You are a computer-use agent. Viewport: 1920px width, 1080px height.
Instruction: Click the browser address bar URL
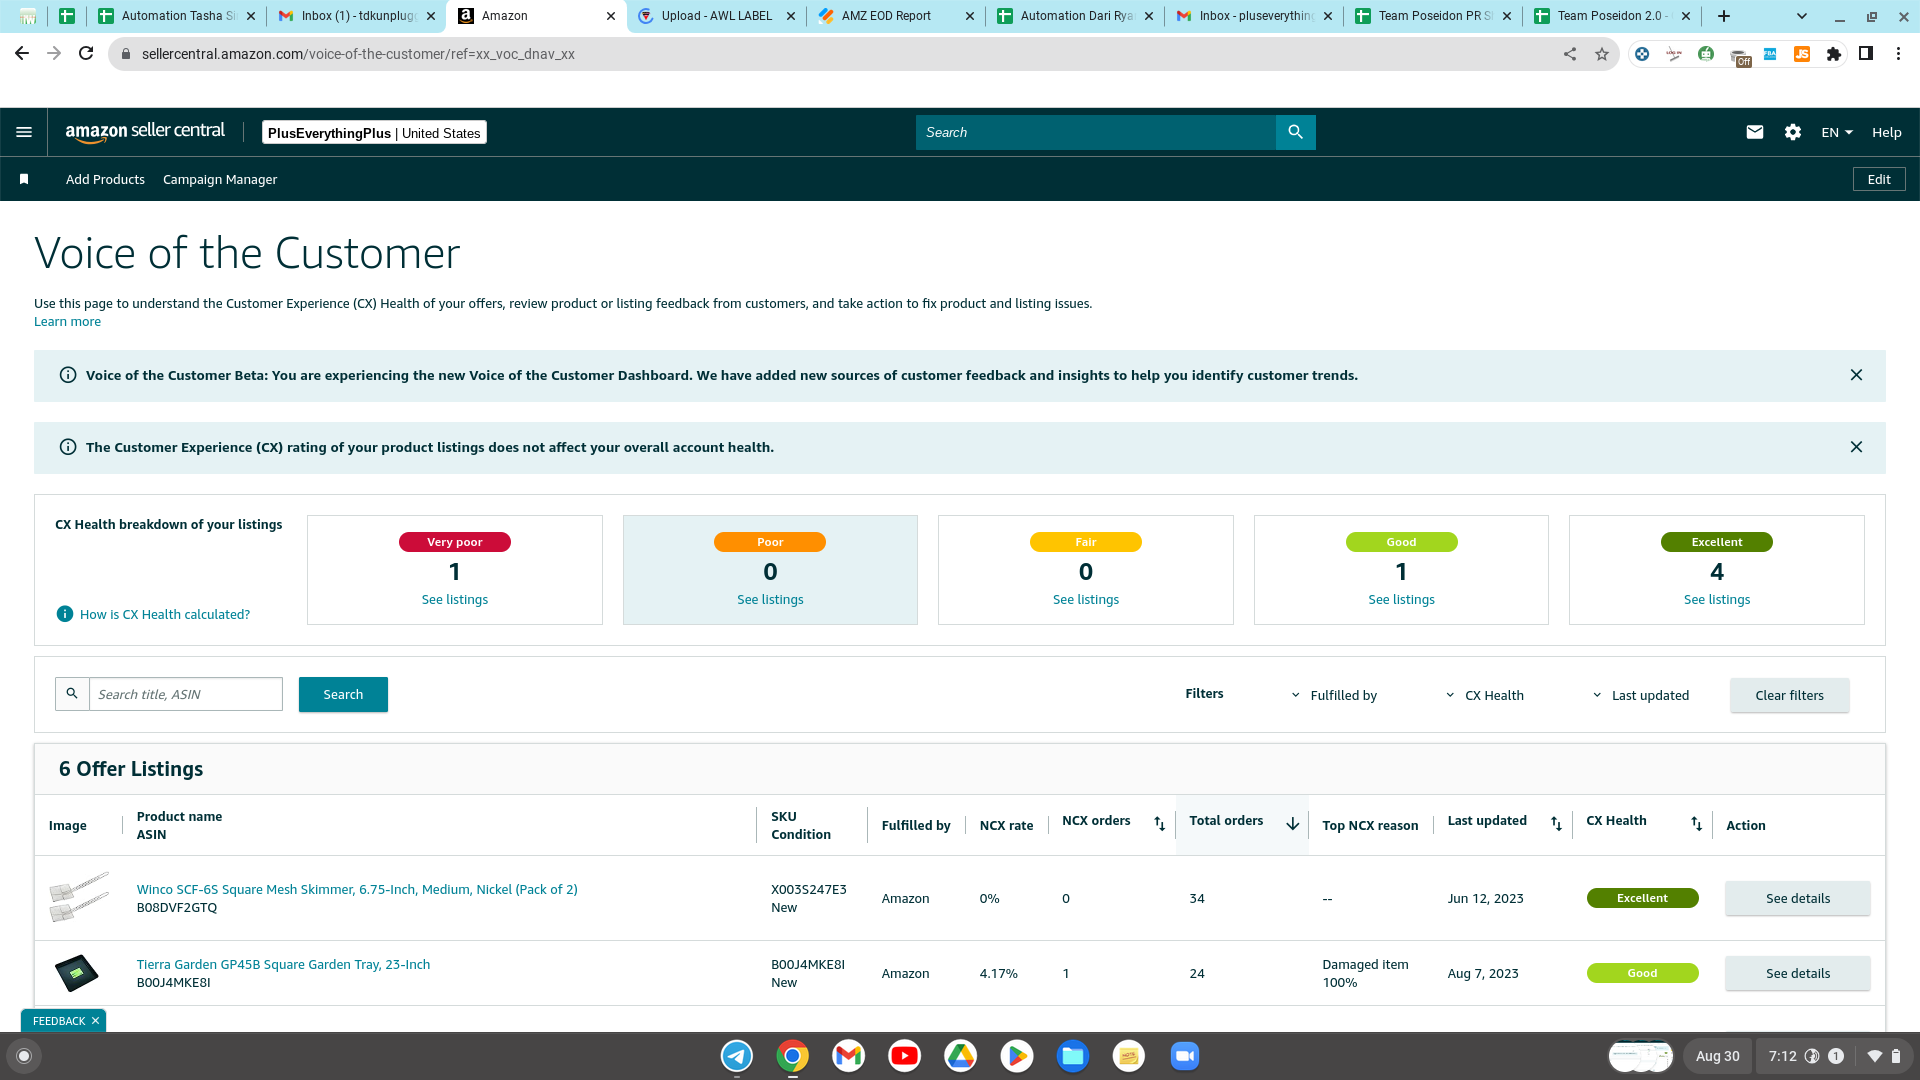coord(358,54)
